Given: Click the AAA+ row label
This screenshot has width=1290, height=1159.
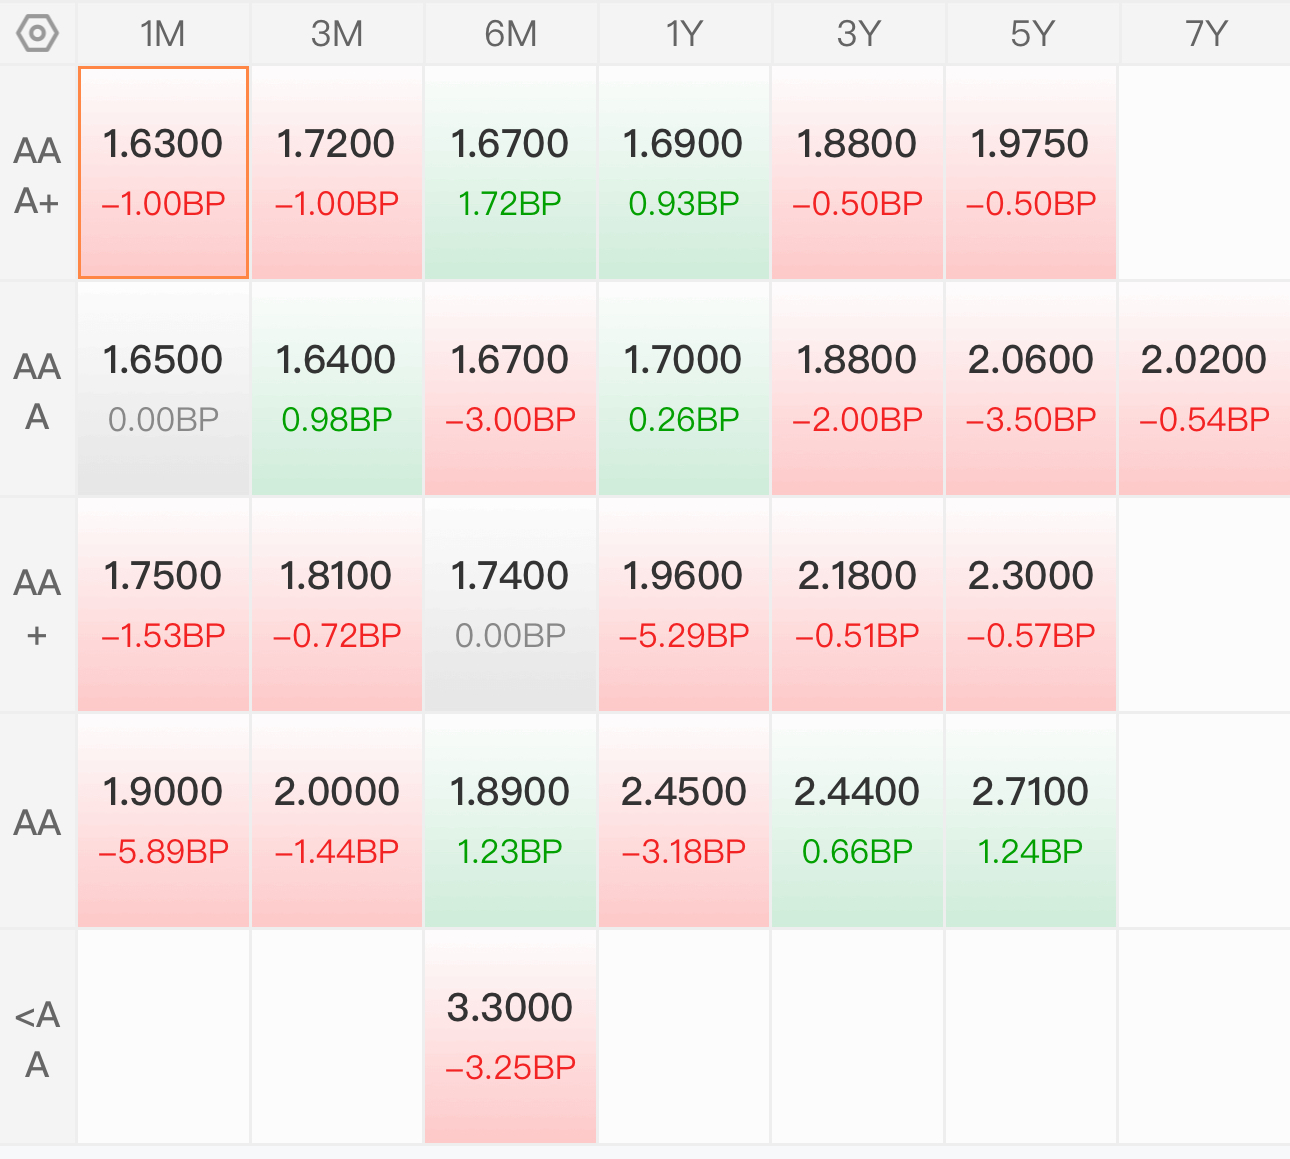Looking at the screenshot, I should coord(38,174).
